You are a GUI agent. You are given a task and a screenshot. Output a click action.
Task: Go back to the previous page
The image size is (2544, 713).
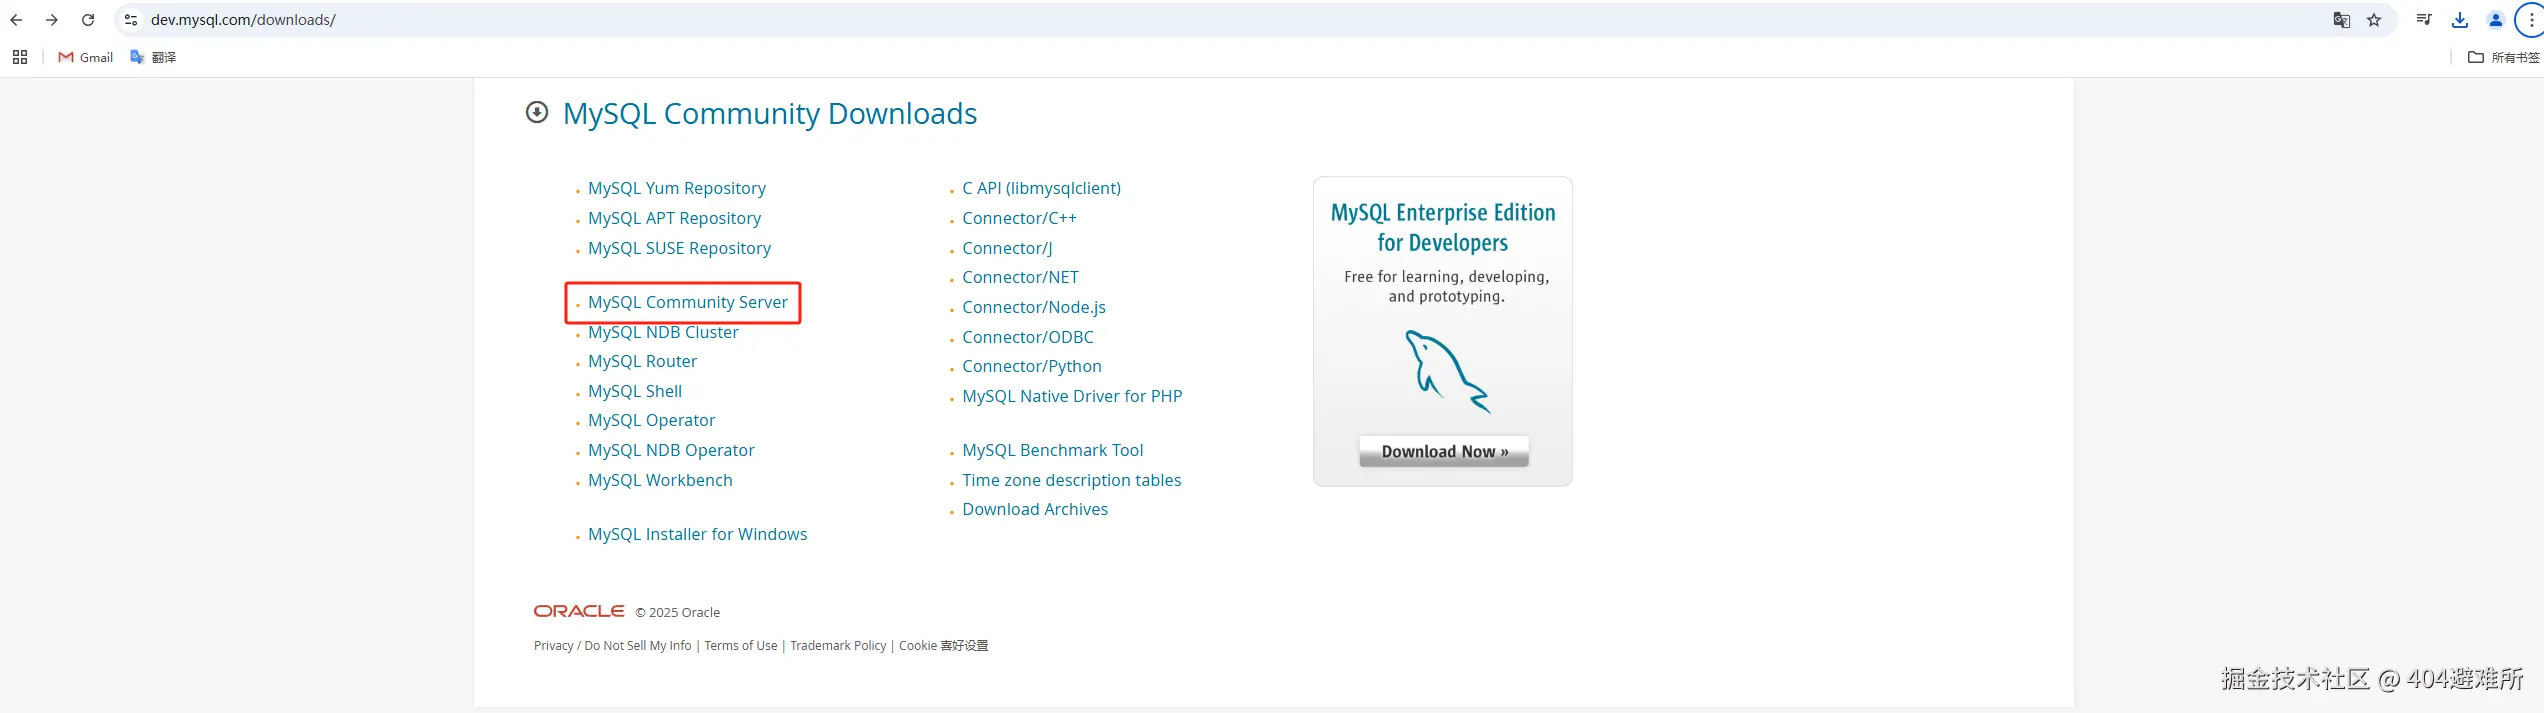click(x=16, y=20)
